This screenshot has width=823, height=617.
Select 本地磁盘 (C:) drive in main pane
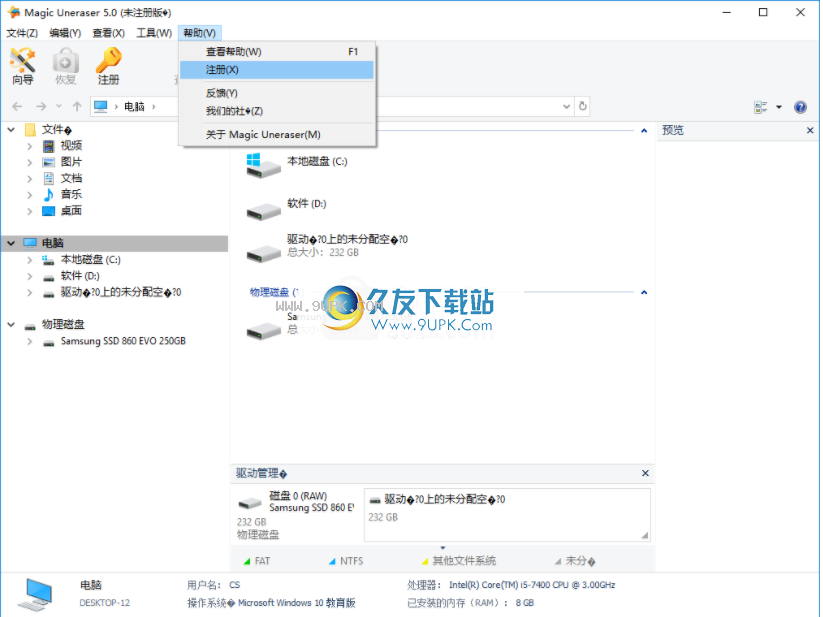tap(297, 166)
